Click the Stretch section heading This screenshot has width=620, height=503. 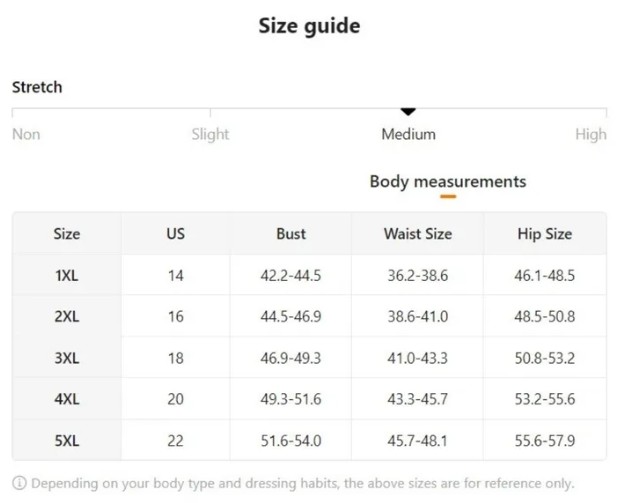pyautogui.click(x=37, y=87)
